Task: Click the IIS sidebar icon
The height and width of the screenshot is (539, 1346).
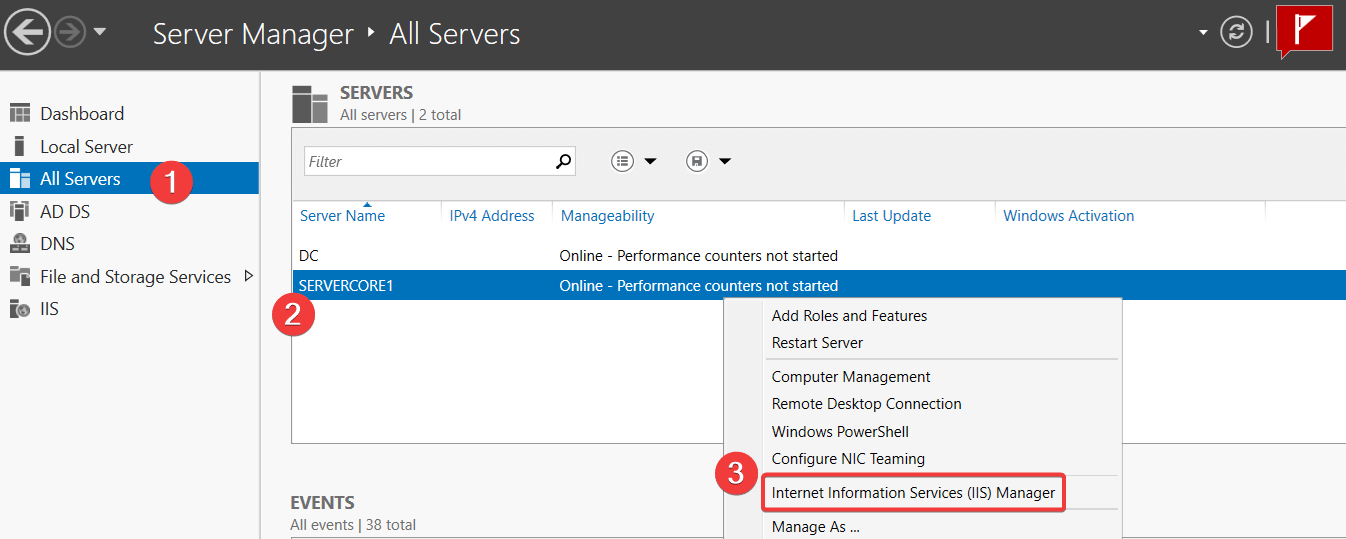Action: click(20, 309)
